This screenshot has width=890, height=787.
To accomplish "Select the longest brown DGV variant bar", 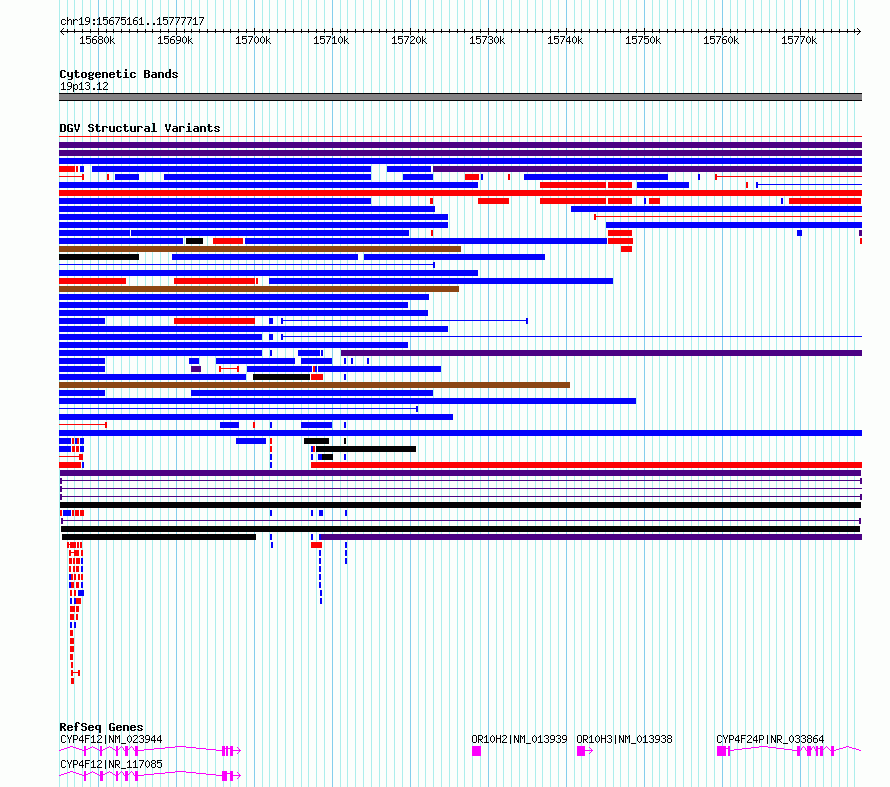I will coord(314,385).
